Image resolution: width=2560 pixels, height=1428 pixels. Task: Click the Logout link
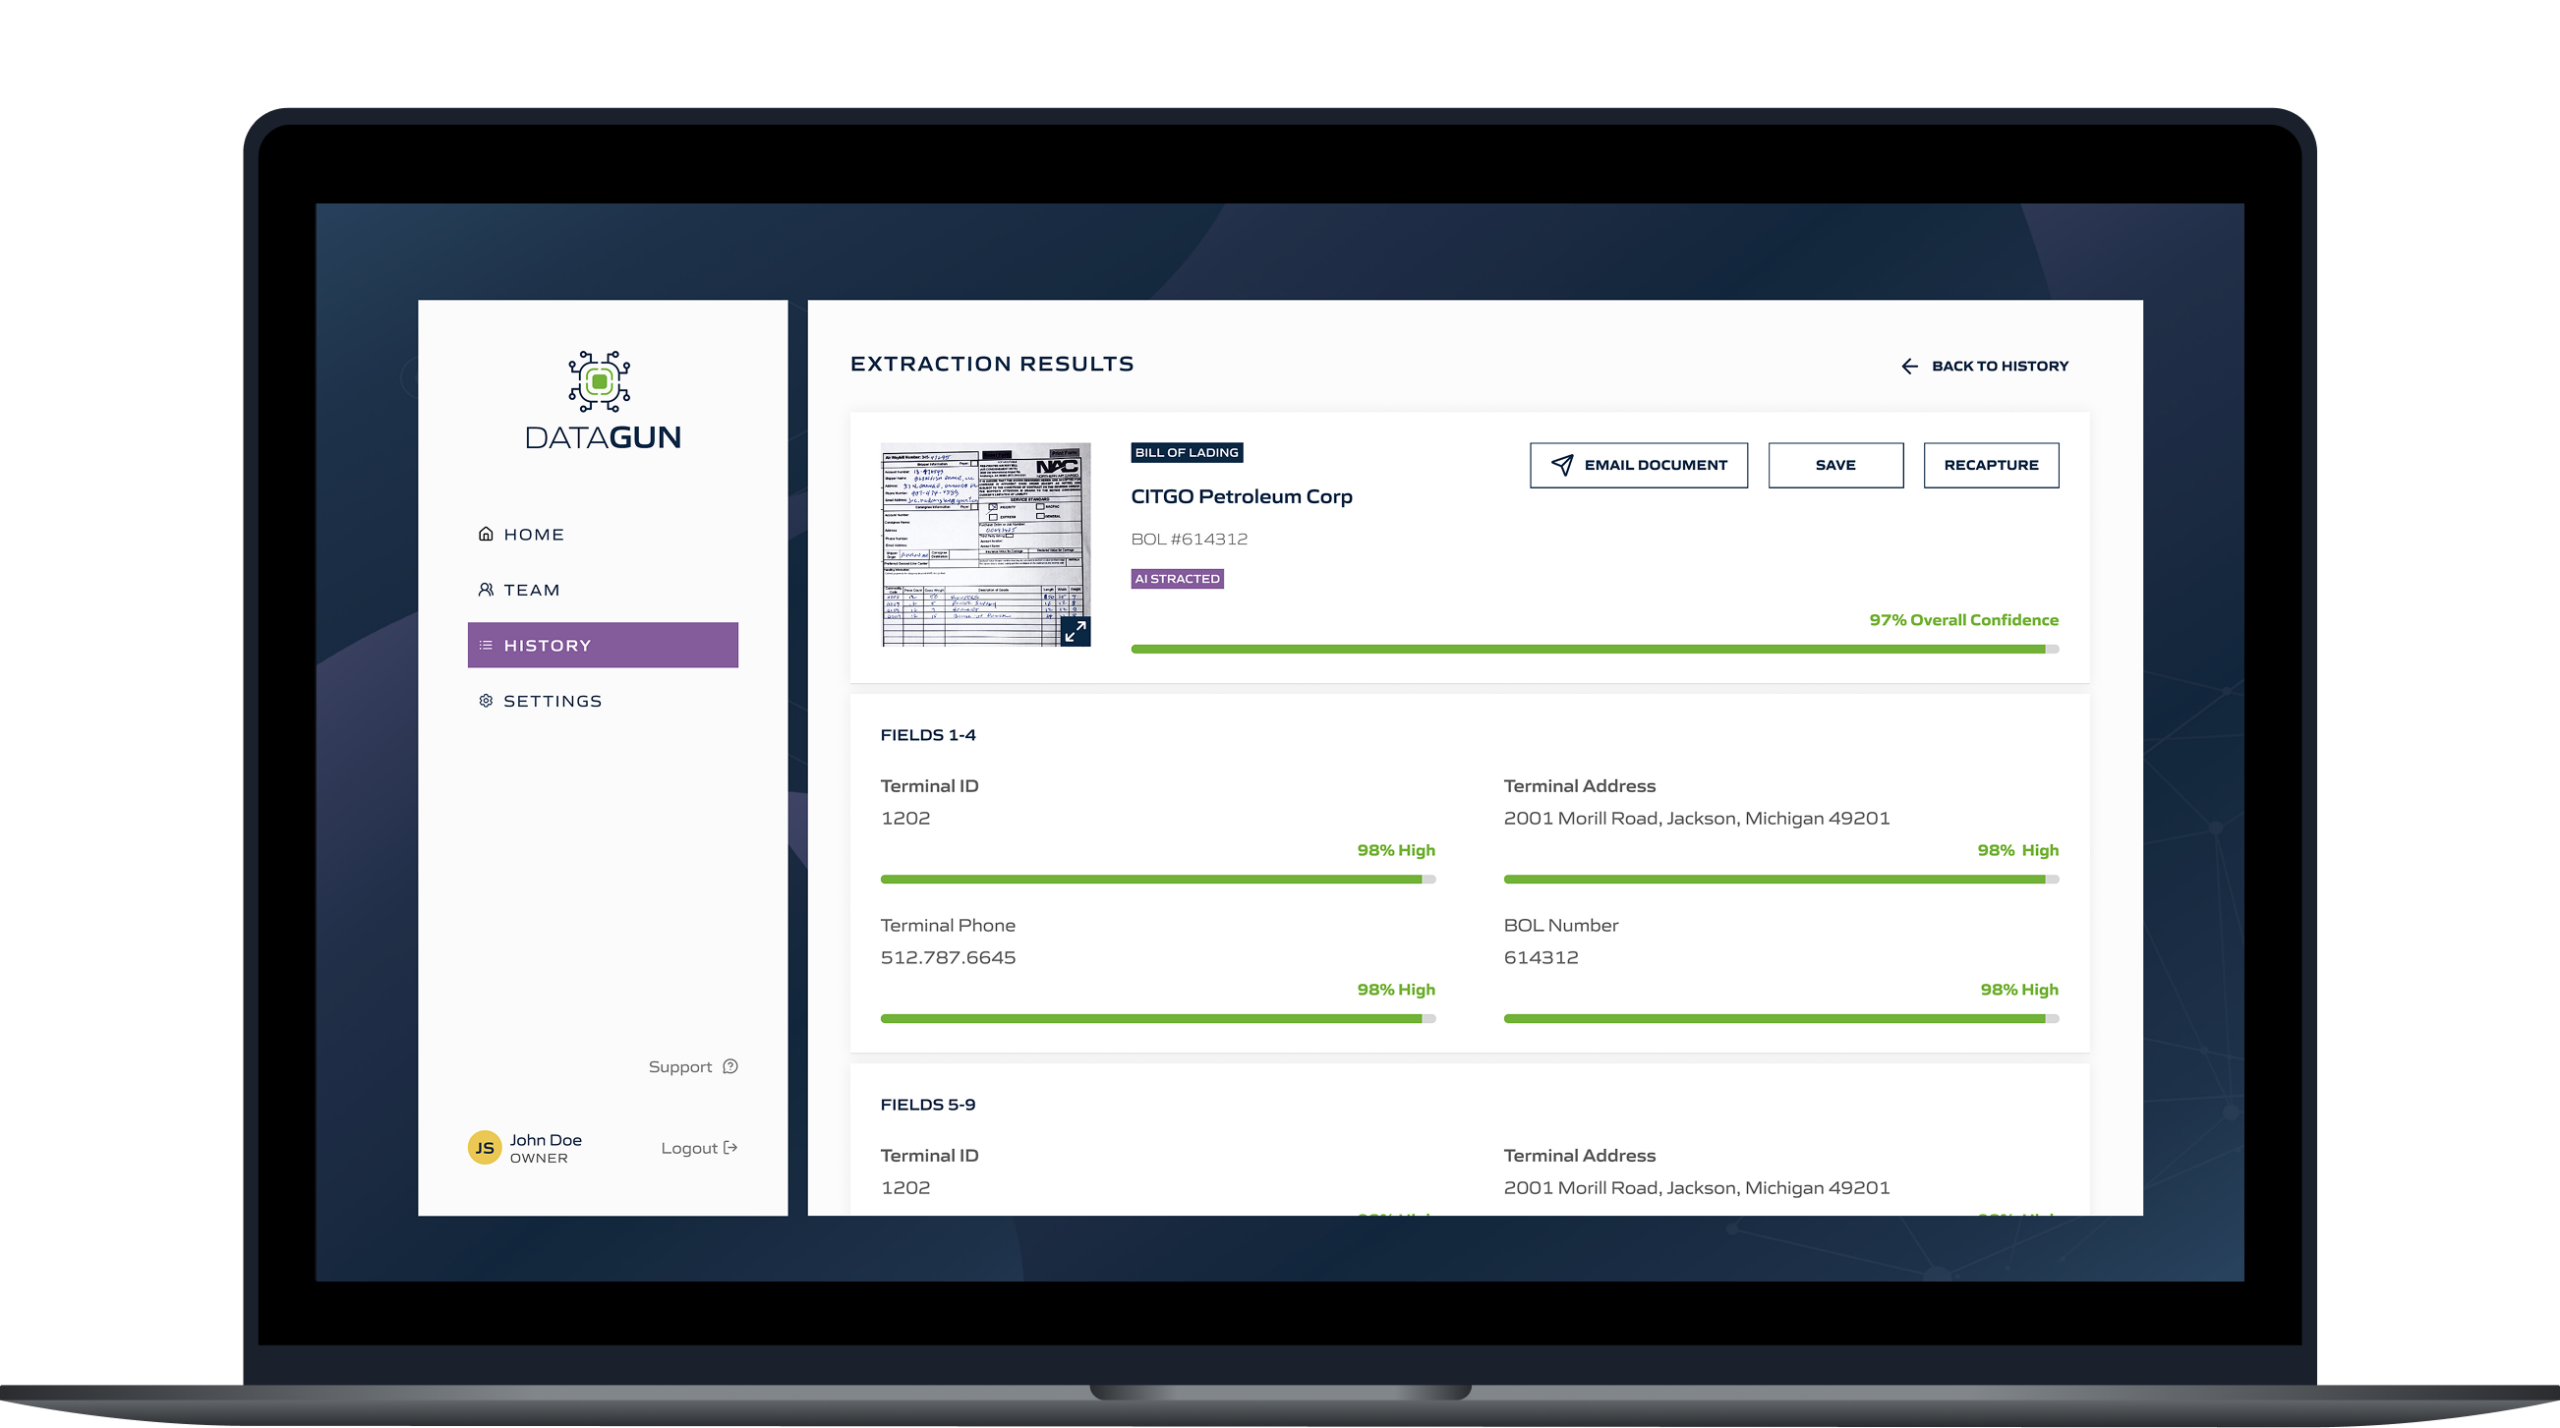699,1148
